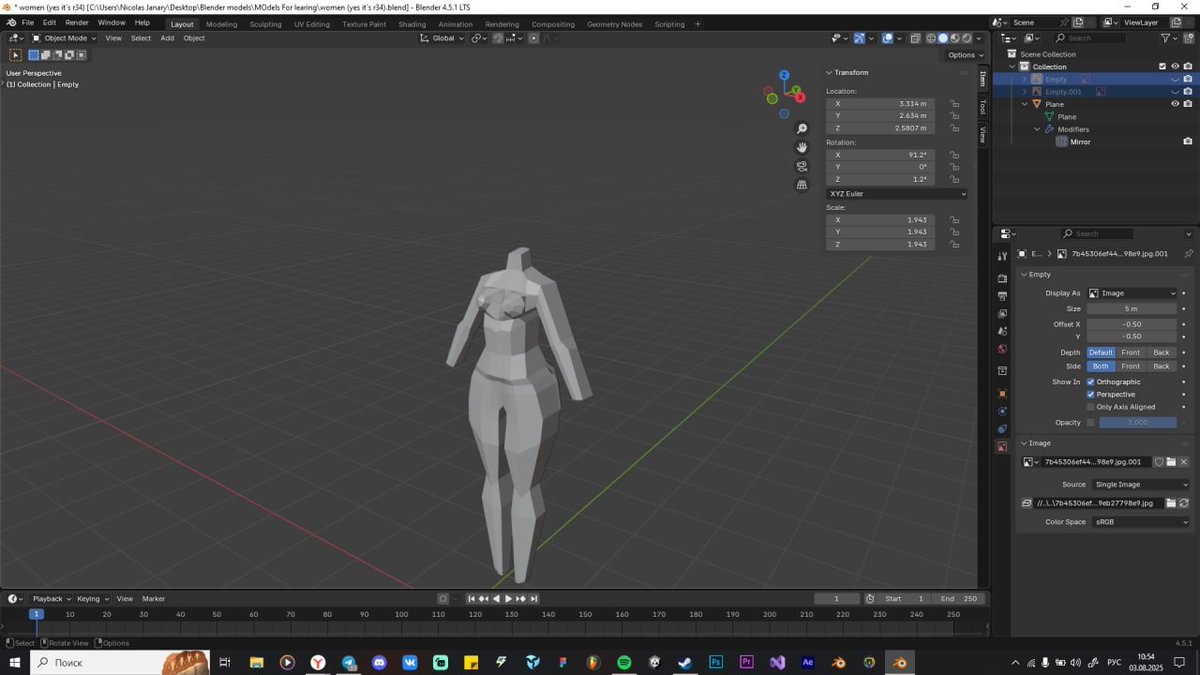Click the reload image file icon
Viewport: 1200px width, 675px height.
(x=1184, y=503)
